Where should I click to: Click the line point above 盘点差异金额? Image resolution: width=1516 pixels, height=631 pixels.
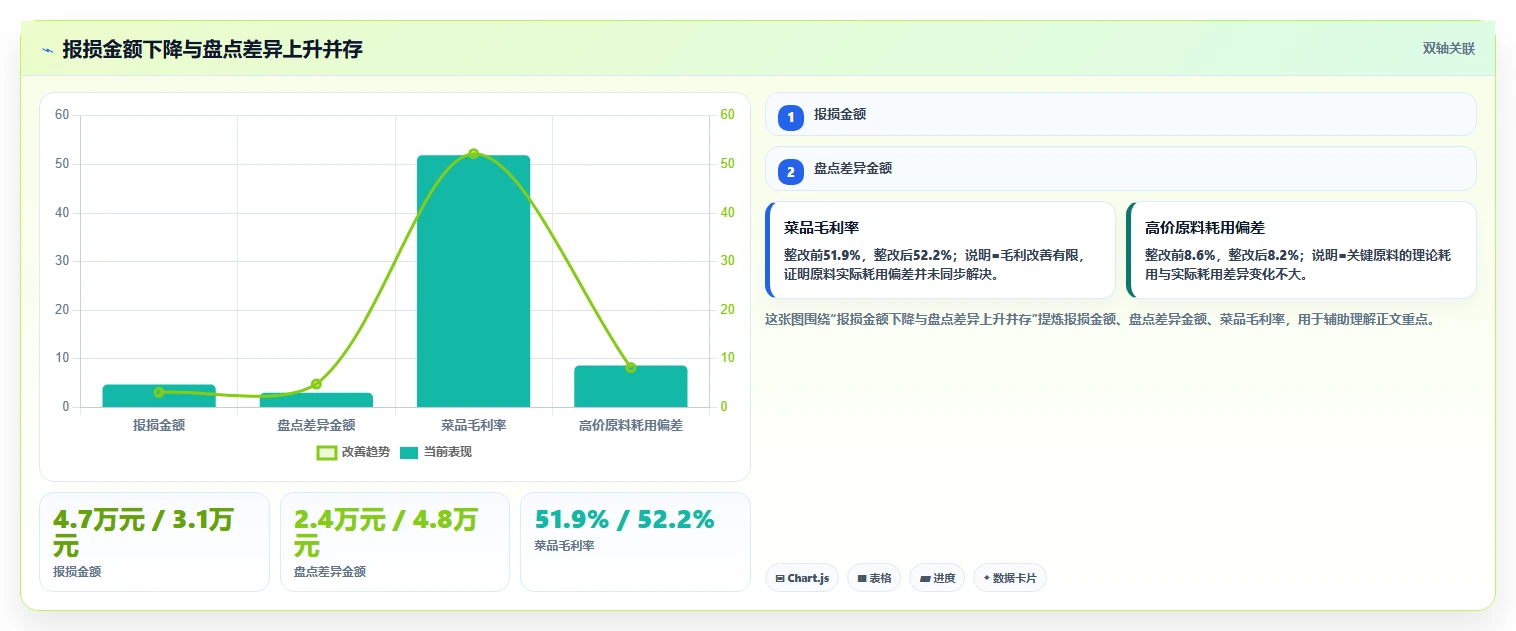316,384
